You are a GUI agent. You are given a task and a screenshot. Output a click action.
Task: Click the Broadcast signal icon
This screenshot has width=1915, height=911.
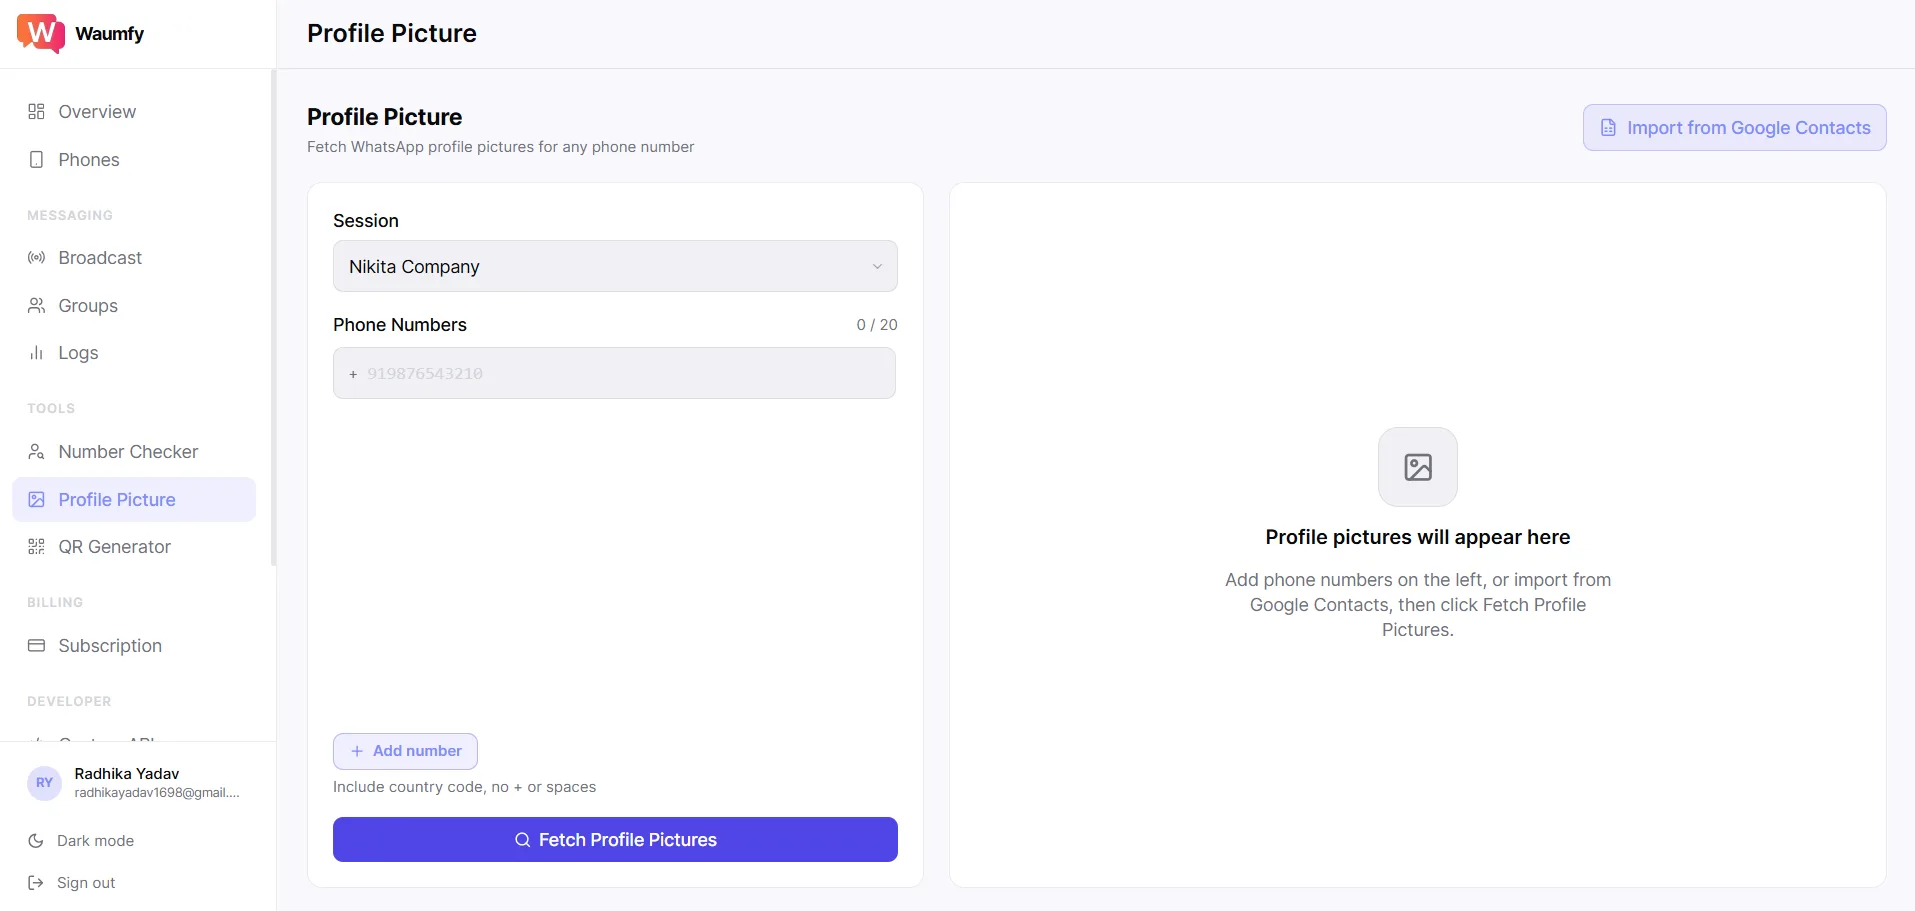pos(37,258)
